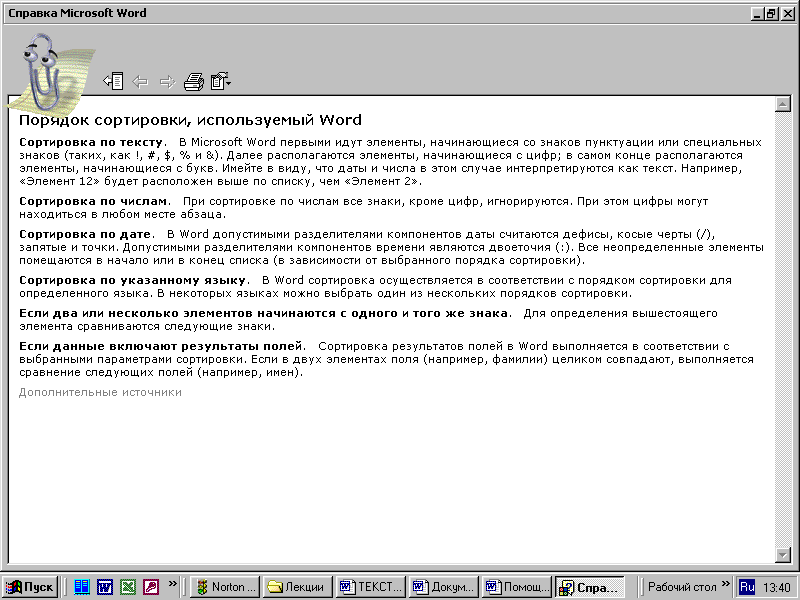Click bold text Сортировка по указанному языку
The image size is (800, 600).
click(133, 280)
